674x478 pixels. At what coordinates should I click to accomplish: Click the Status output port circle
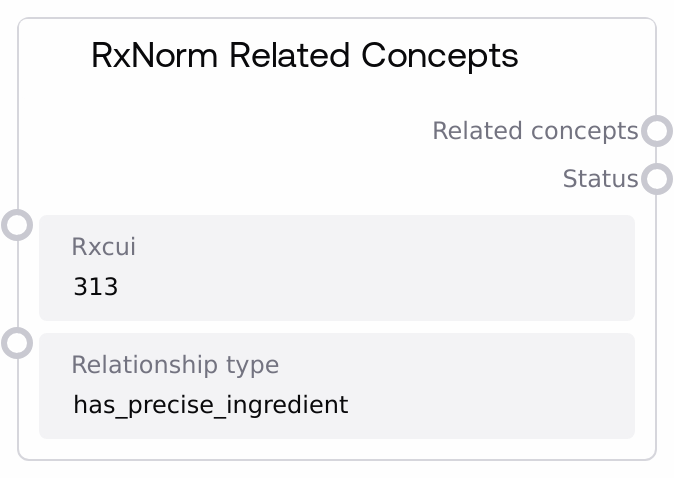coord(657,179)
